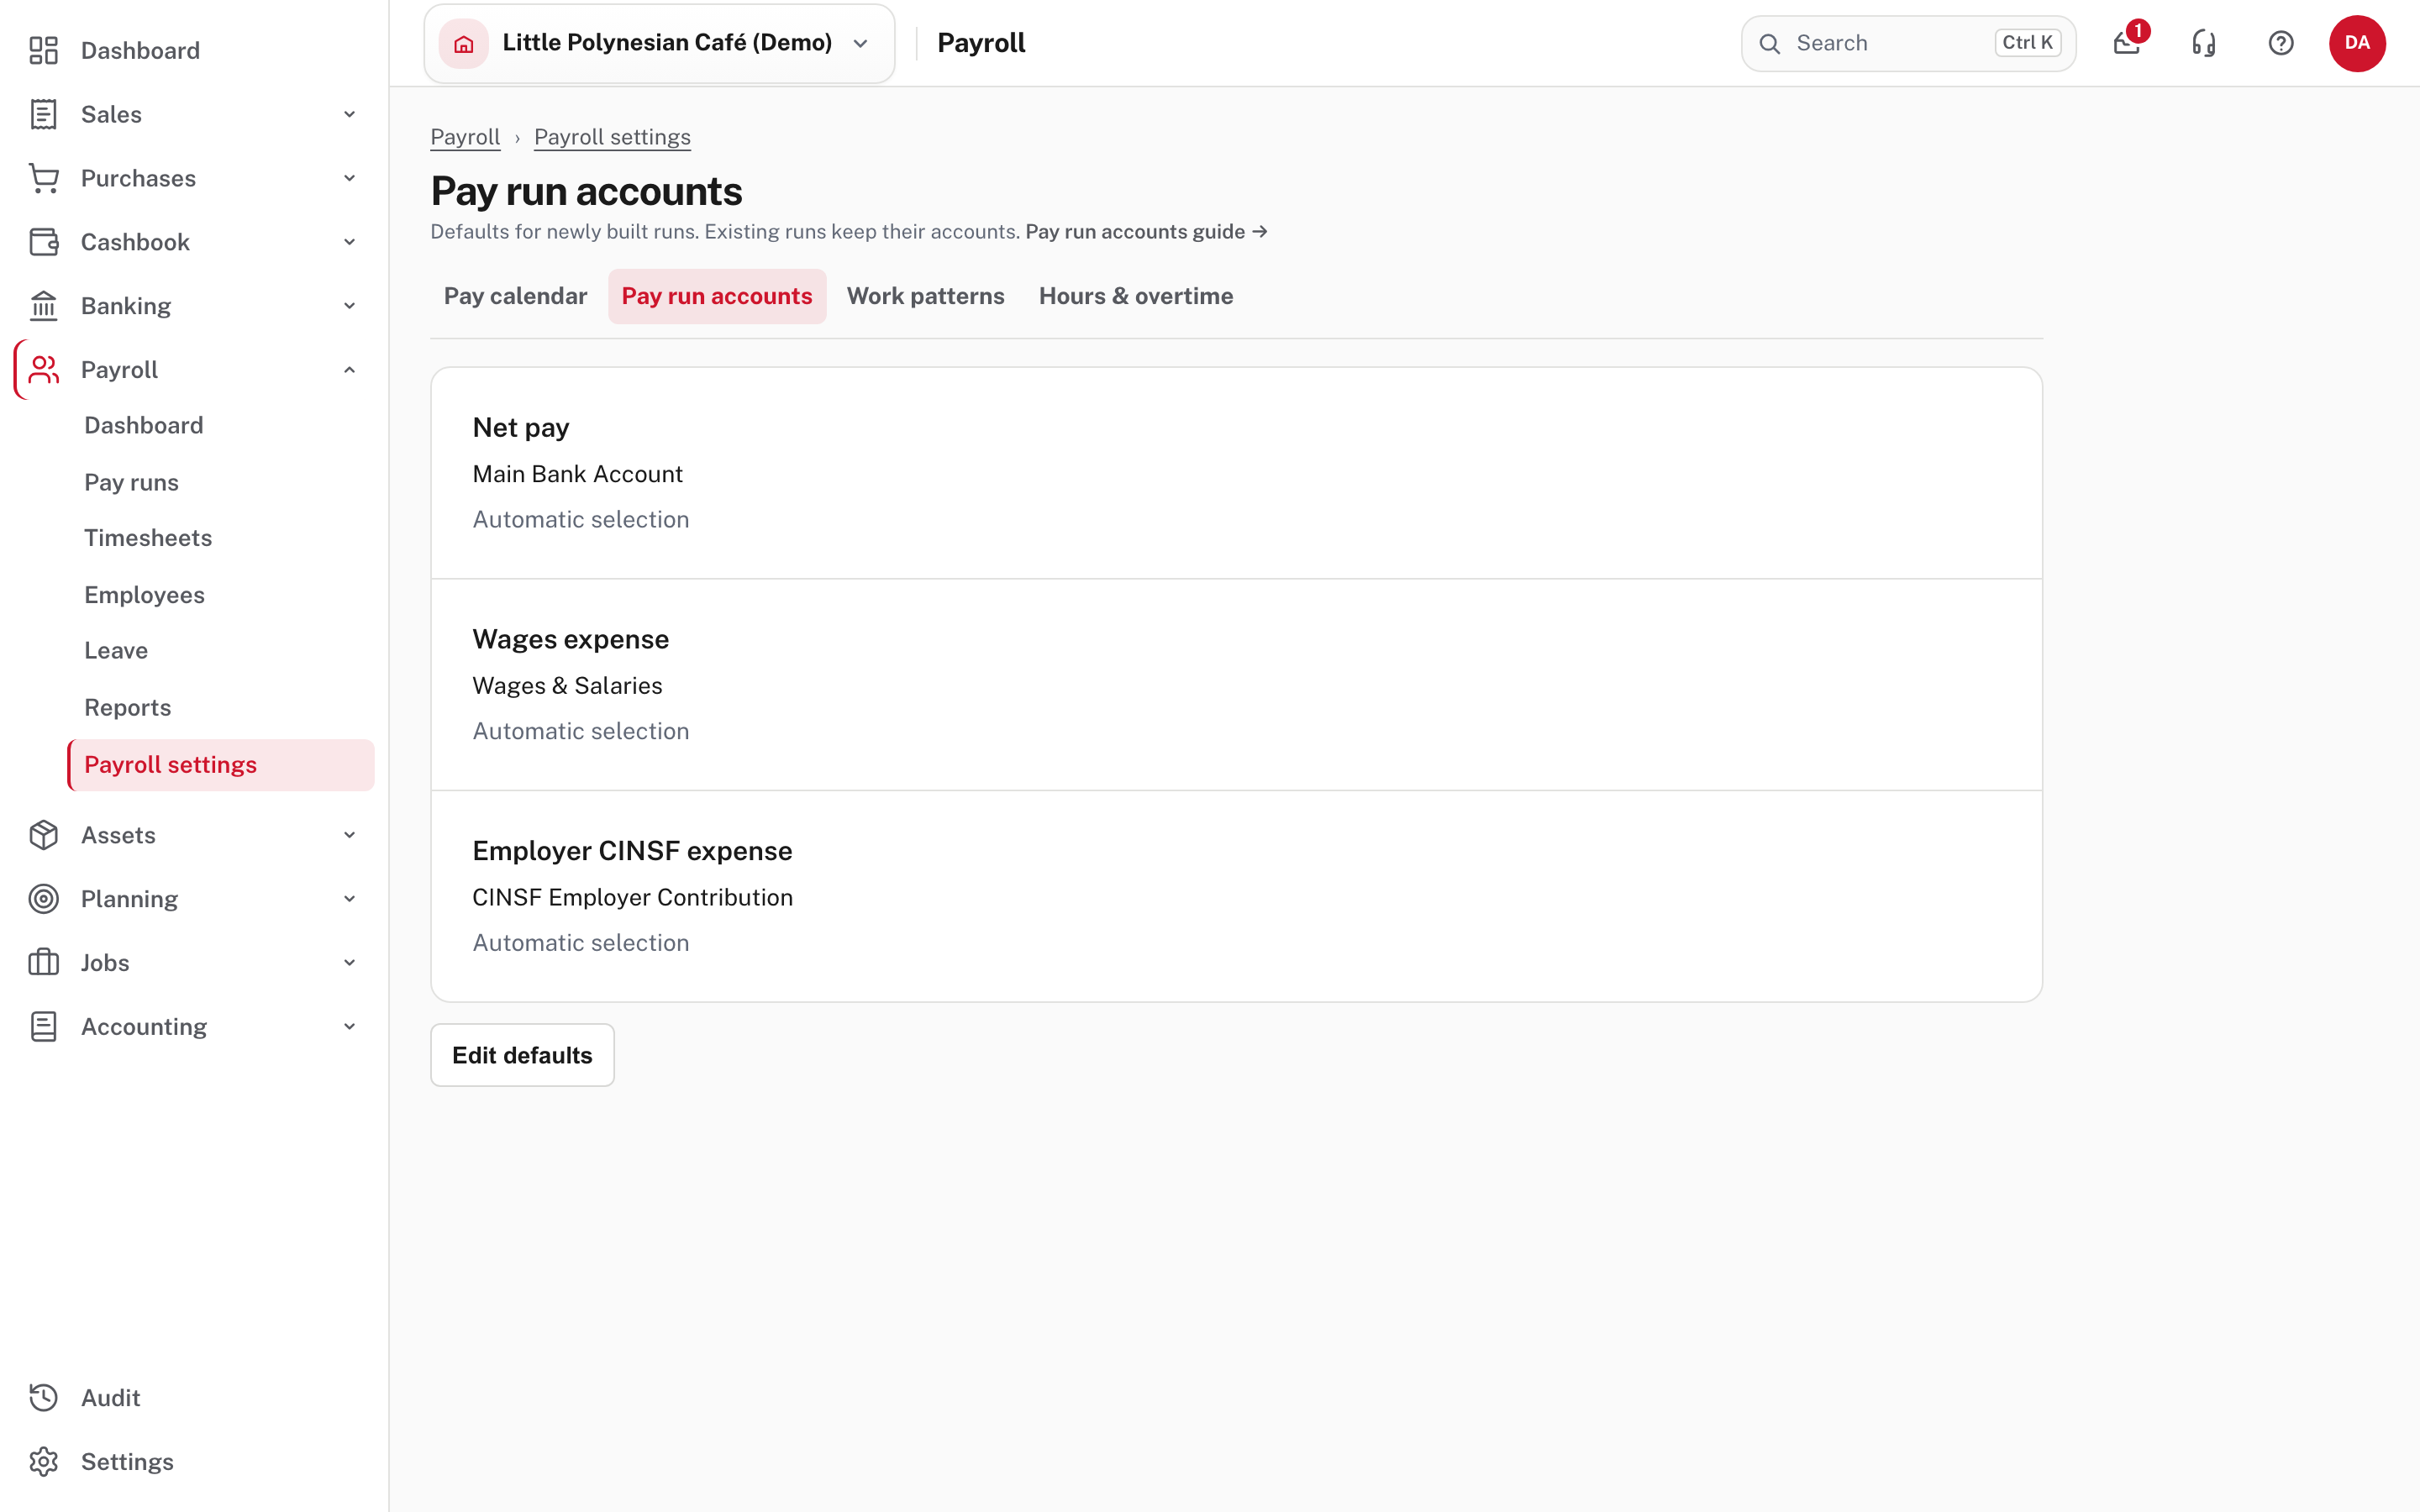Open the help question mark icon
Viewport: 2420px width, 1512px height.
2281,43
